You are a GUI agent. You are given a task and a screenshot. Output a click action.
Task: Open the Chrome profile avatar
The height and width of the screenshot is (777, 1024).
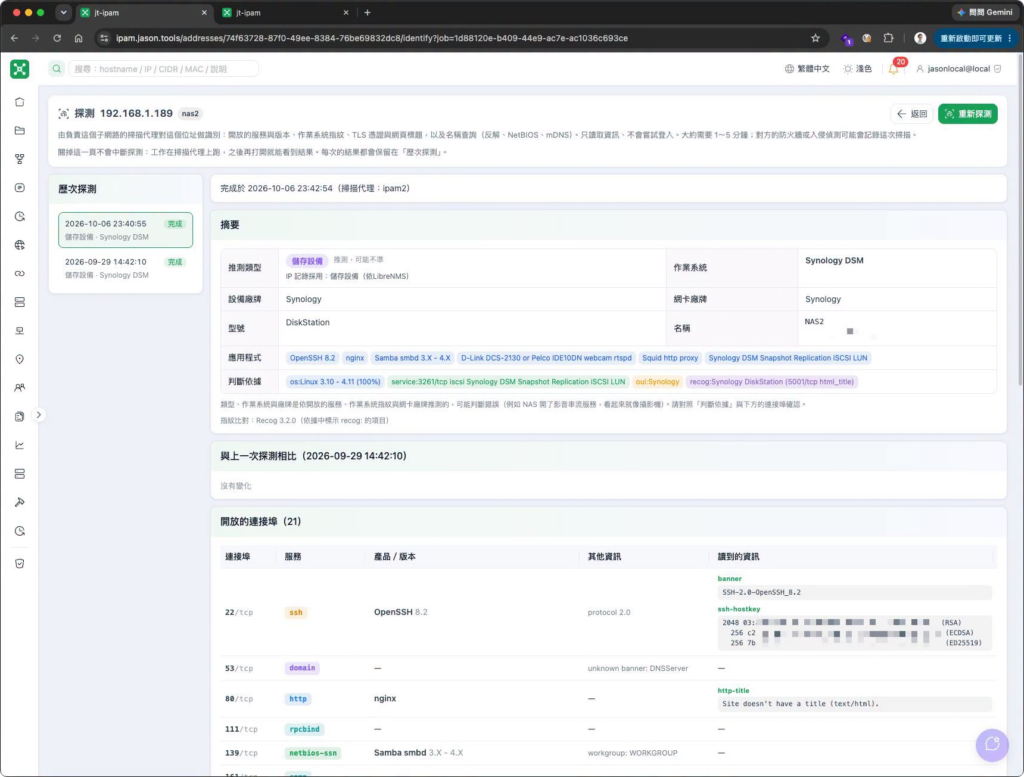click(x=920, y=39)
